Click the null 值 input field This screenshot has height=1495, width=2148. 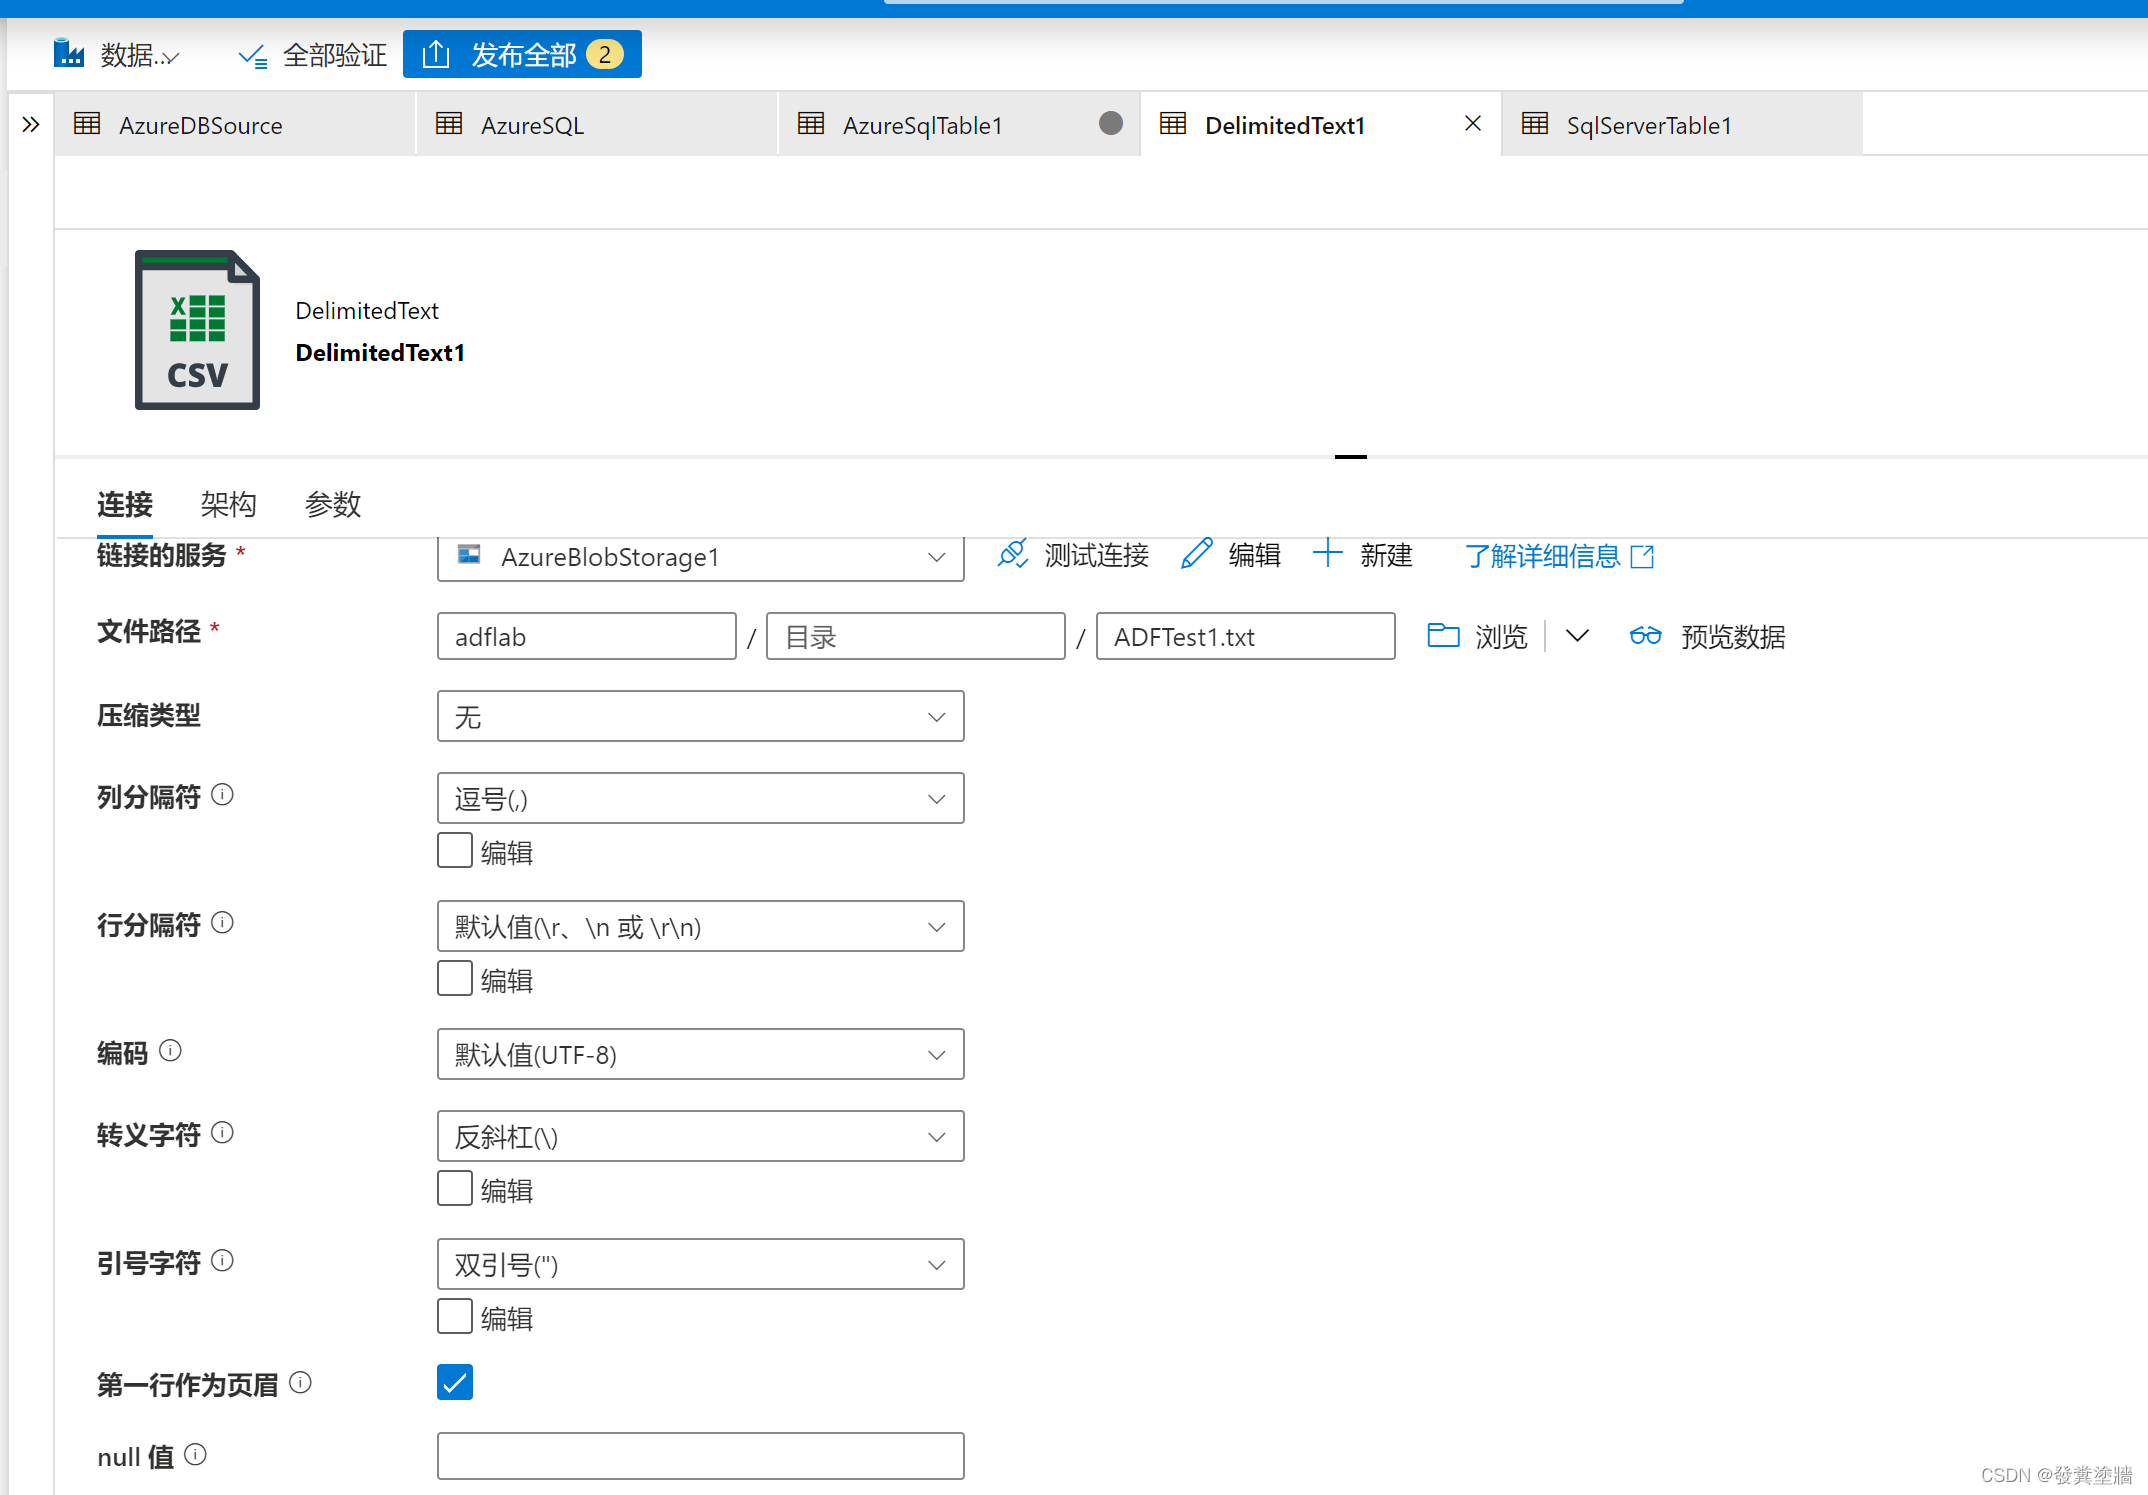point(699,1456)
